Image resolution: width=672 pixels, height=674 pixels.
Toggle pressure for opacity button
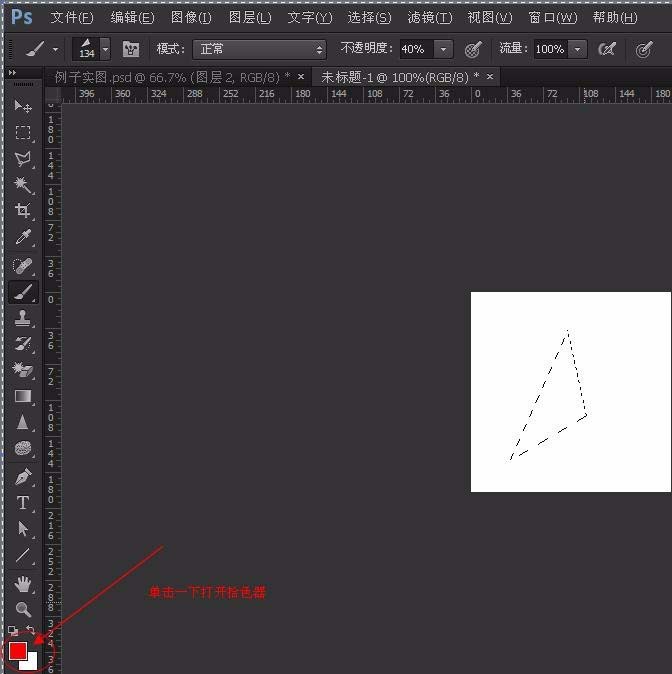[x=473, y=49]
